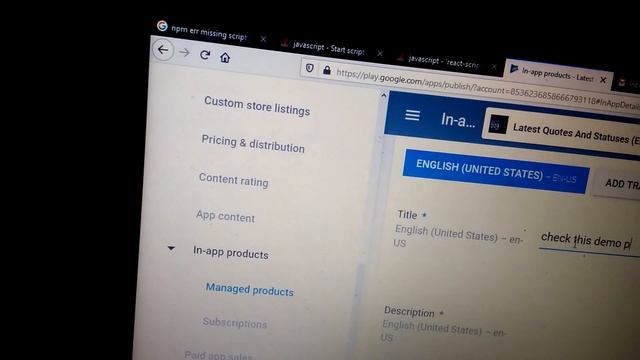Click the browser forward arrow
Image resolution: width=640 pixels, height=360 pixels.
184,52
